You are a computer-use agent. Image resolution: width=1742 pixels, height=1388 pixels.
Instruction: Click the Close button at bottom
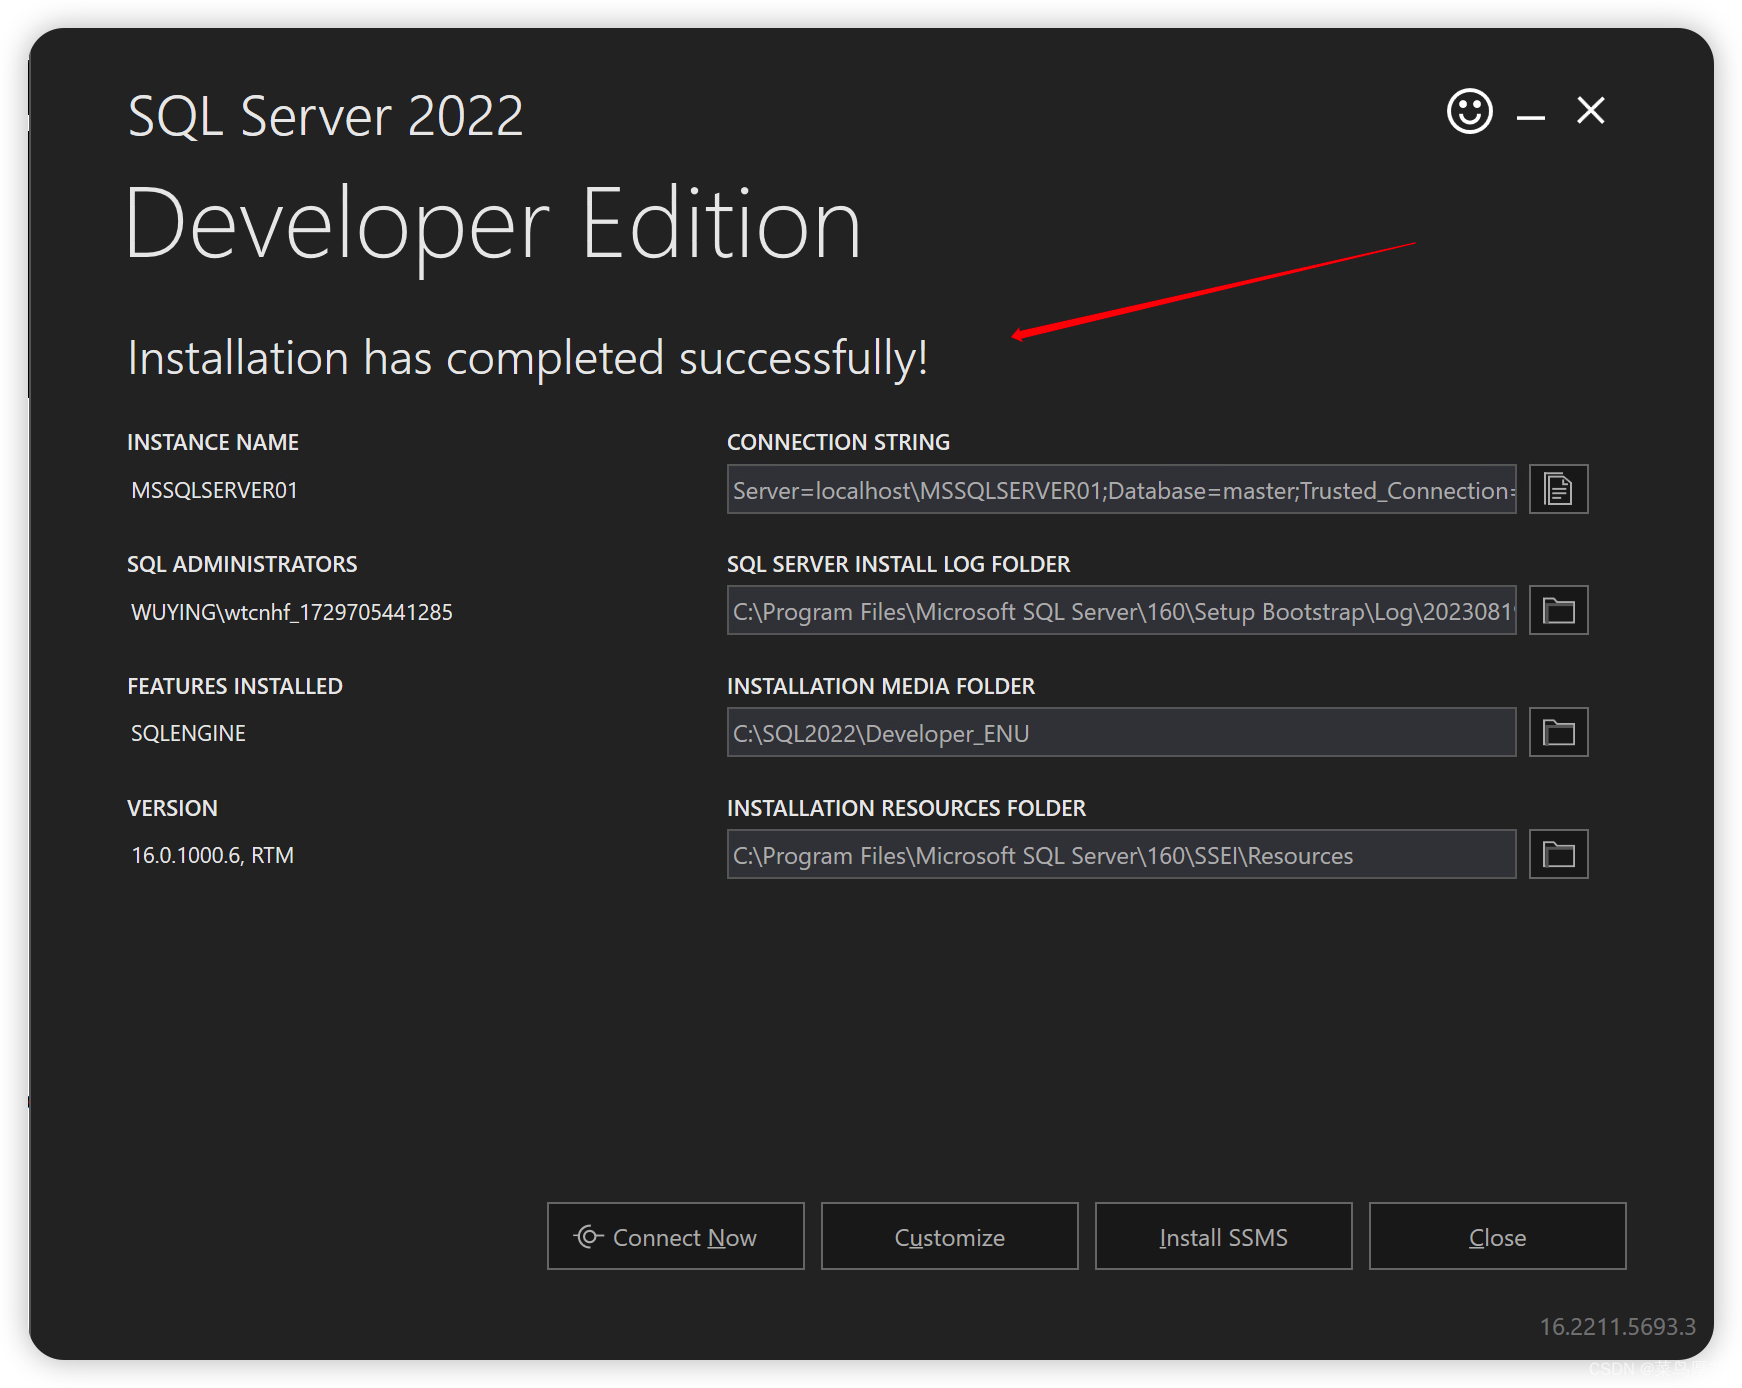(x=1497, y=1236)
